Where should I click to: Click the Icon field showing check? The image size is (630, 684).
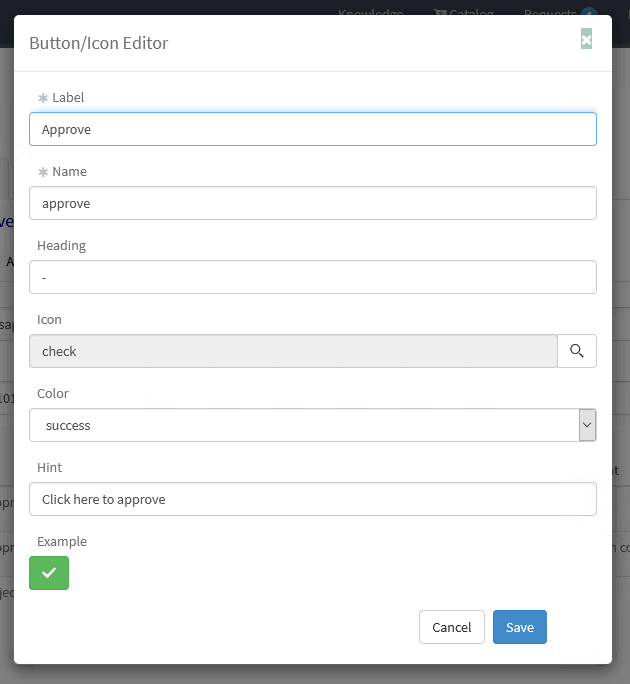[293, 351]
